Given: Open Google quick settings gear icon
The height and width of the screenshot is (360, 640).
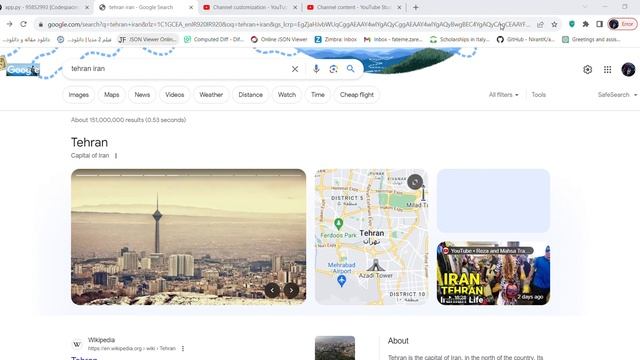Looking at the screenshot, I should (x=587, y=69).
